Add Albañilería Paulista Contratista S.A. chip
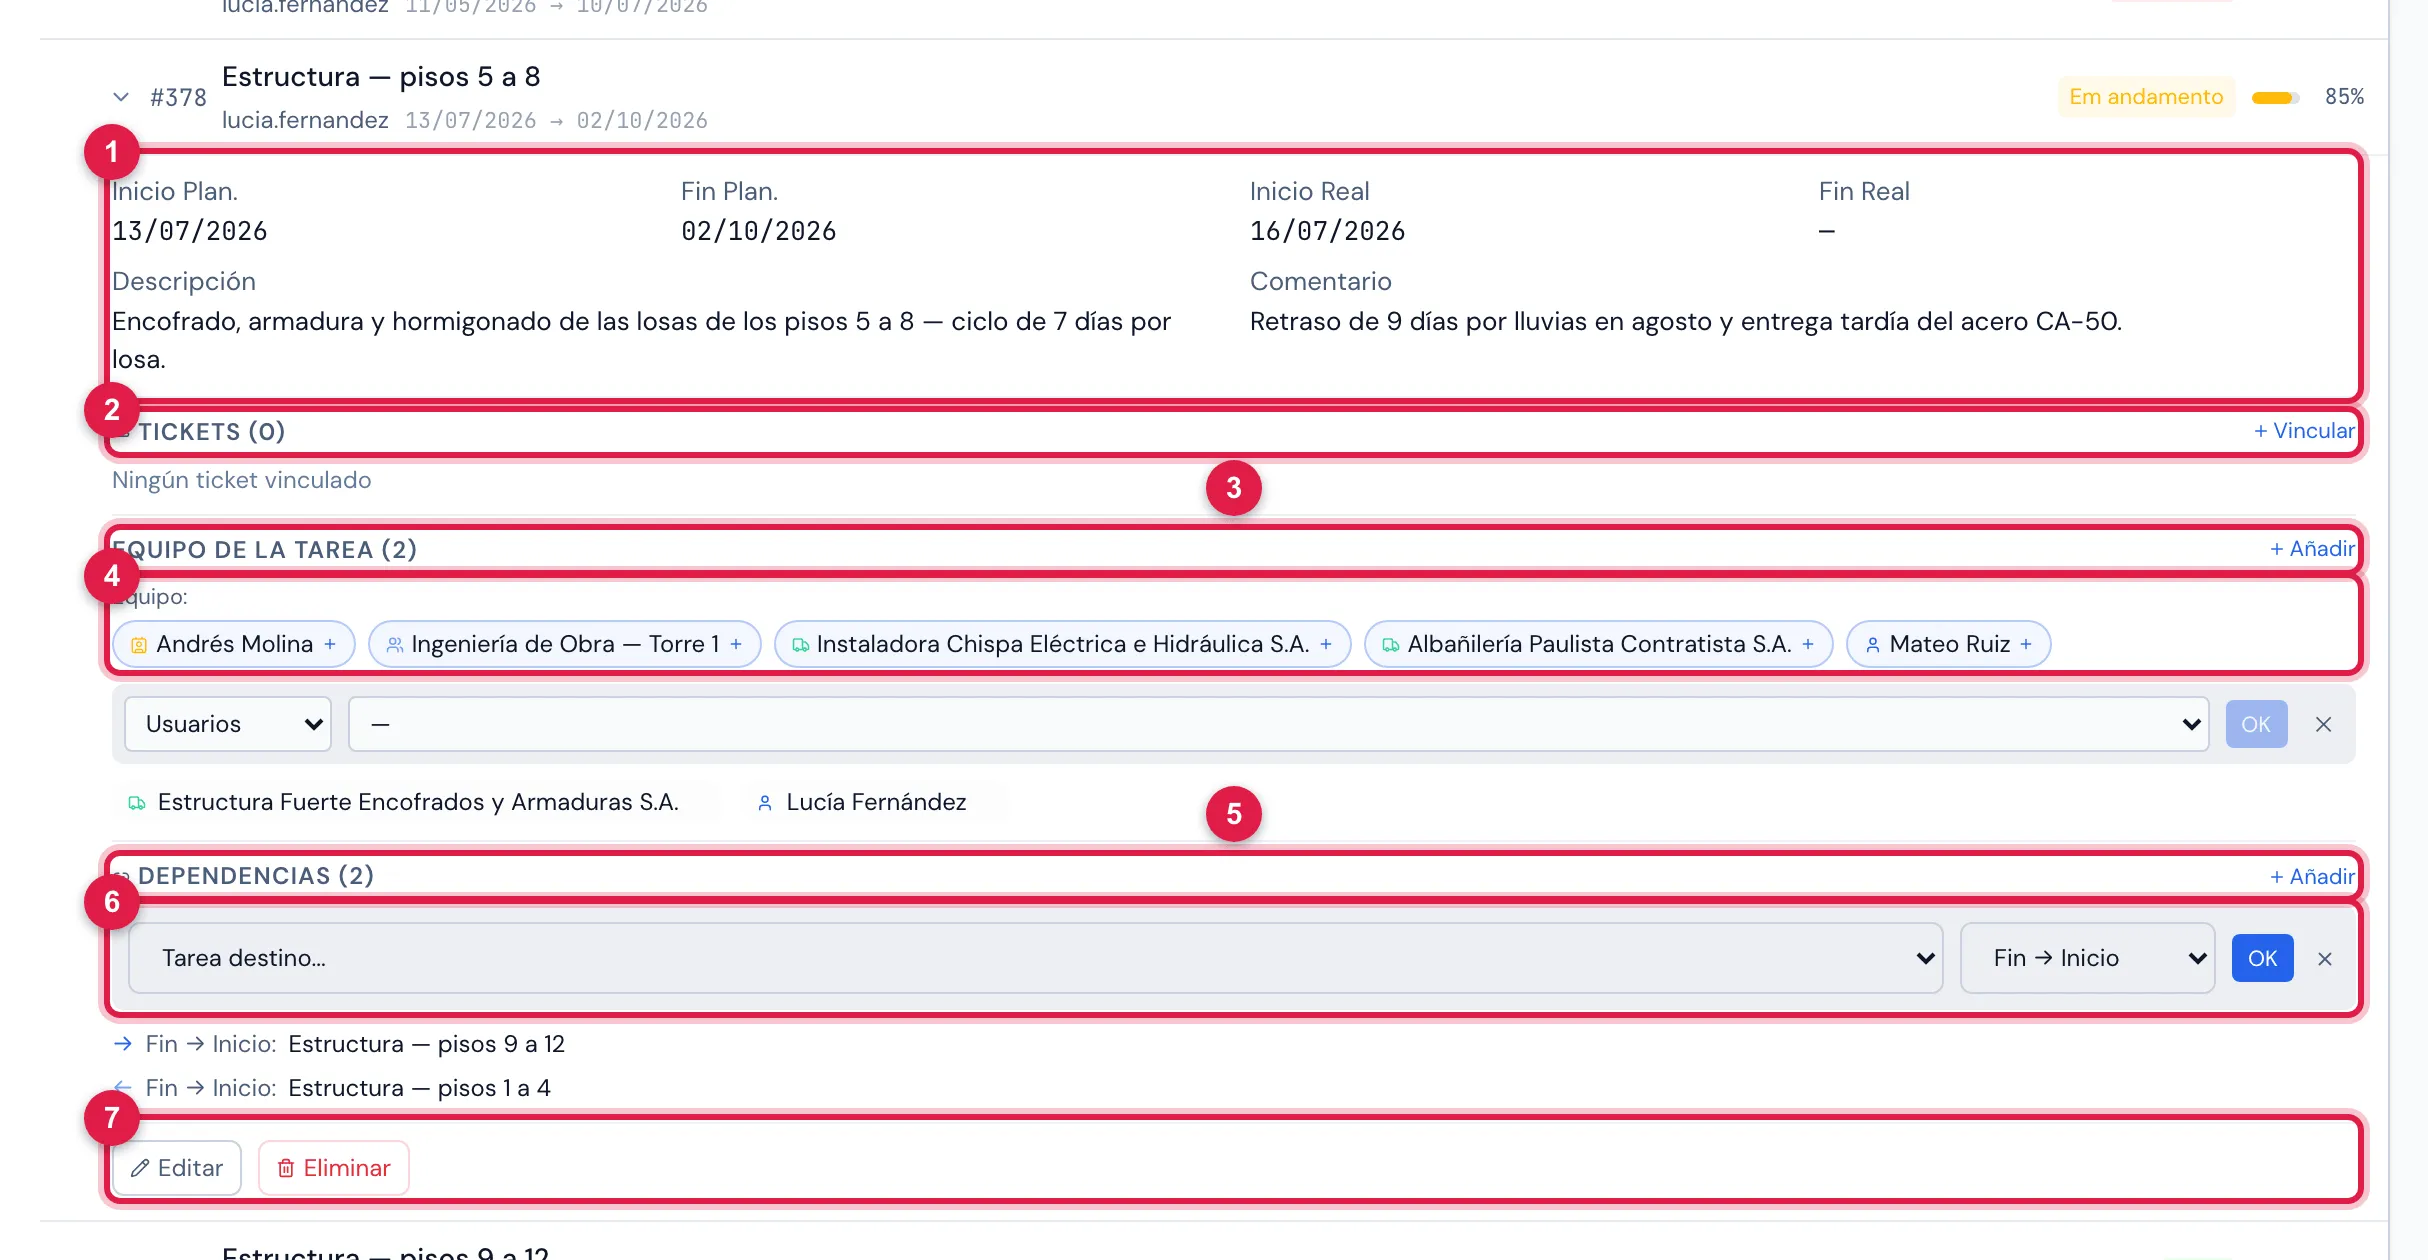 (1599, 644)
